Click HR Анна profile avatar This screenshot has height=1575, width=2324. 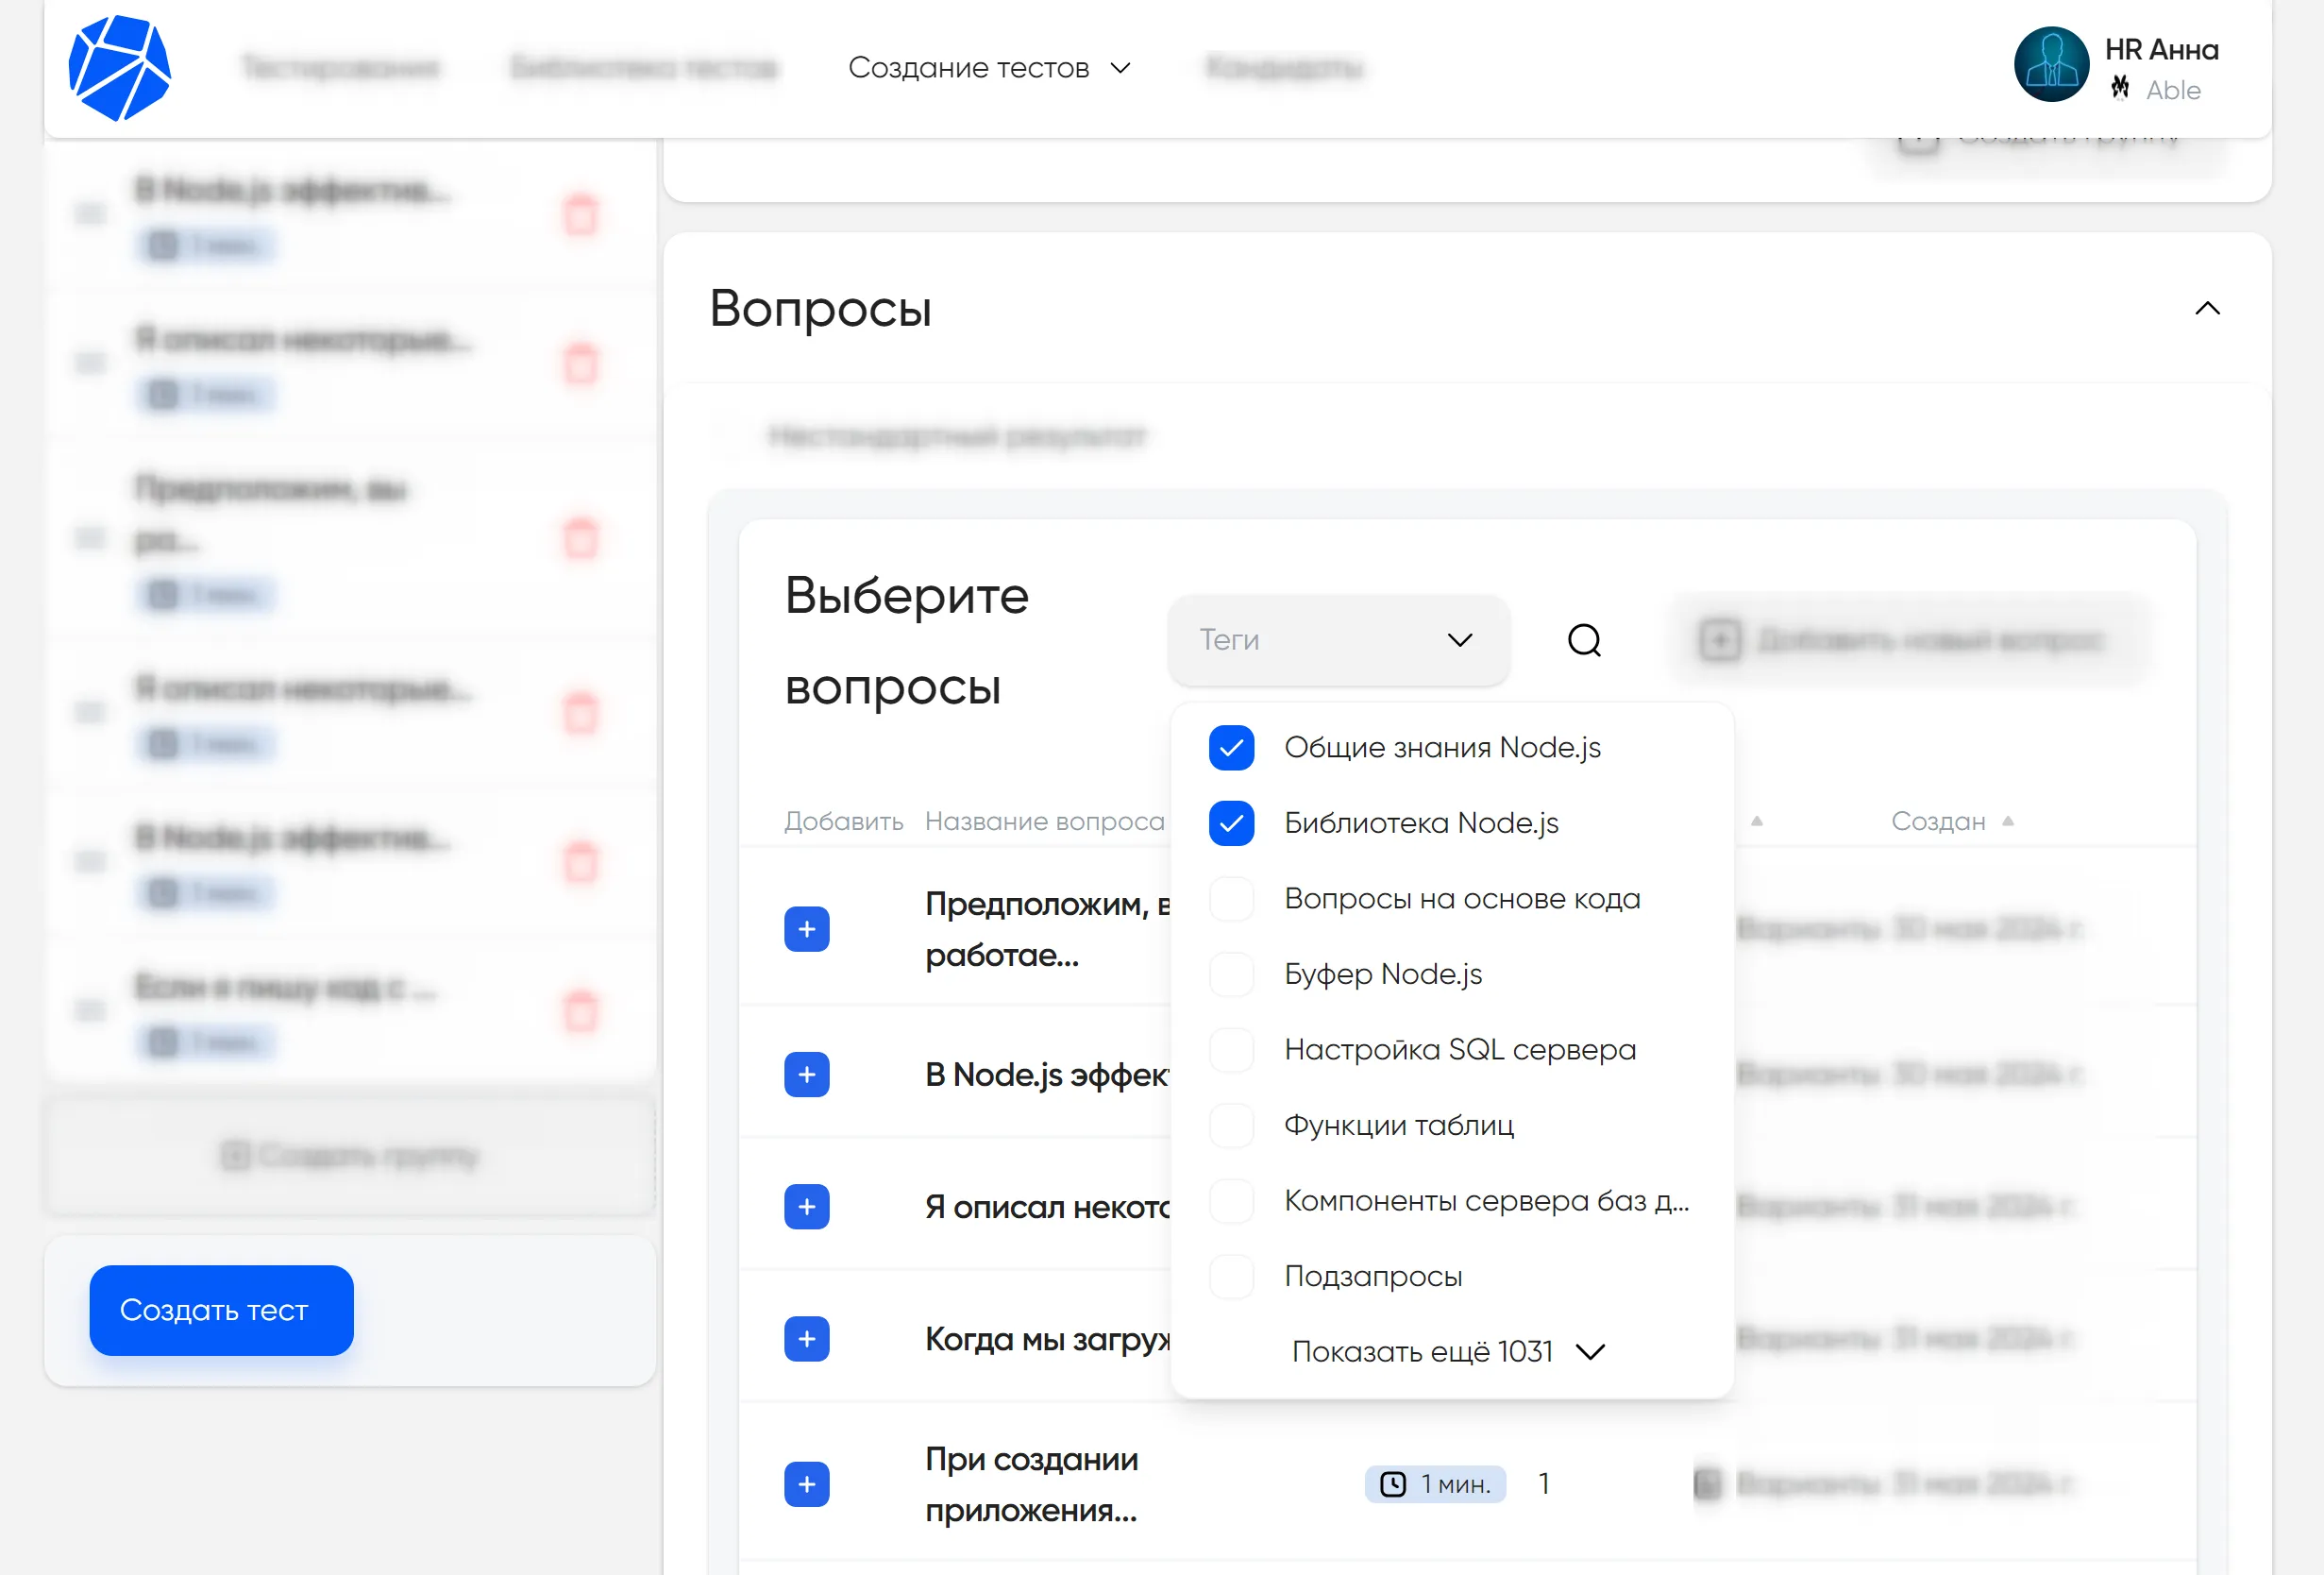tap(2050, 65)
